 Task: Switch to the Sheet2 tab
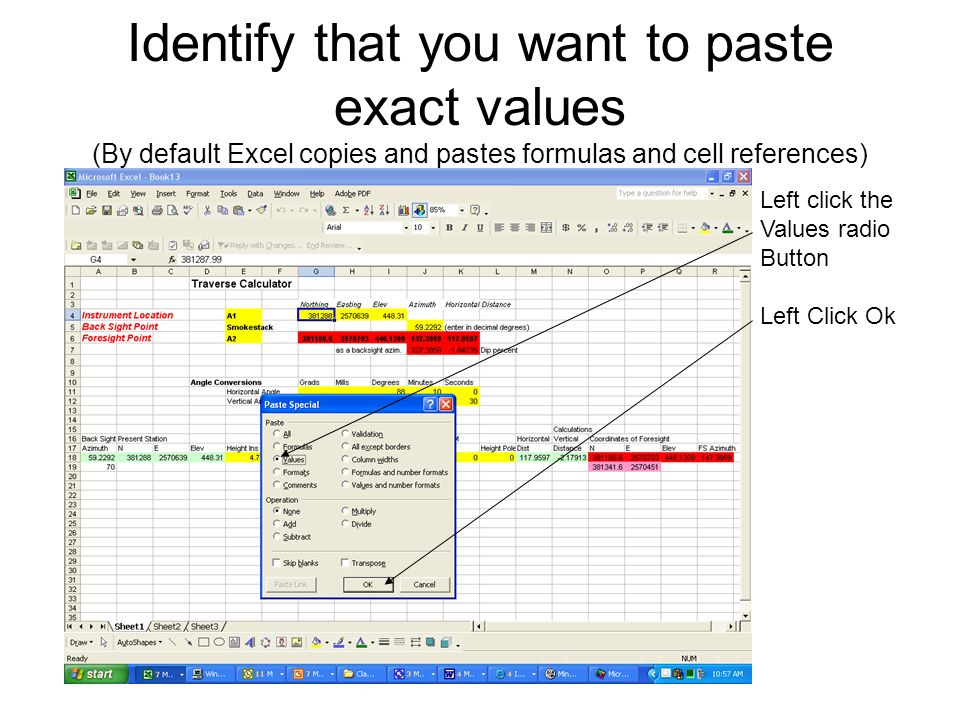pyautogui.click(x=167, y=626)
